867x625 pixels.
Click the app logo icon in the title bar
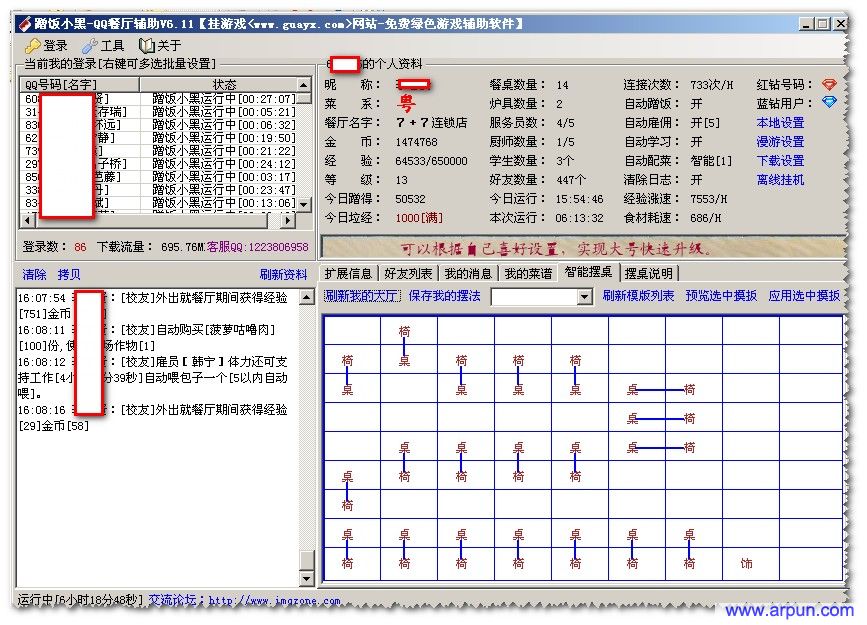coord(24,24)
